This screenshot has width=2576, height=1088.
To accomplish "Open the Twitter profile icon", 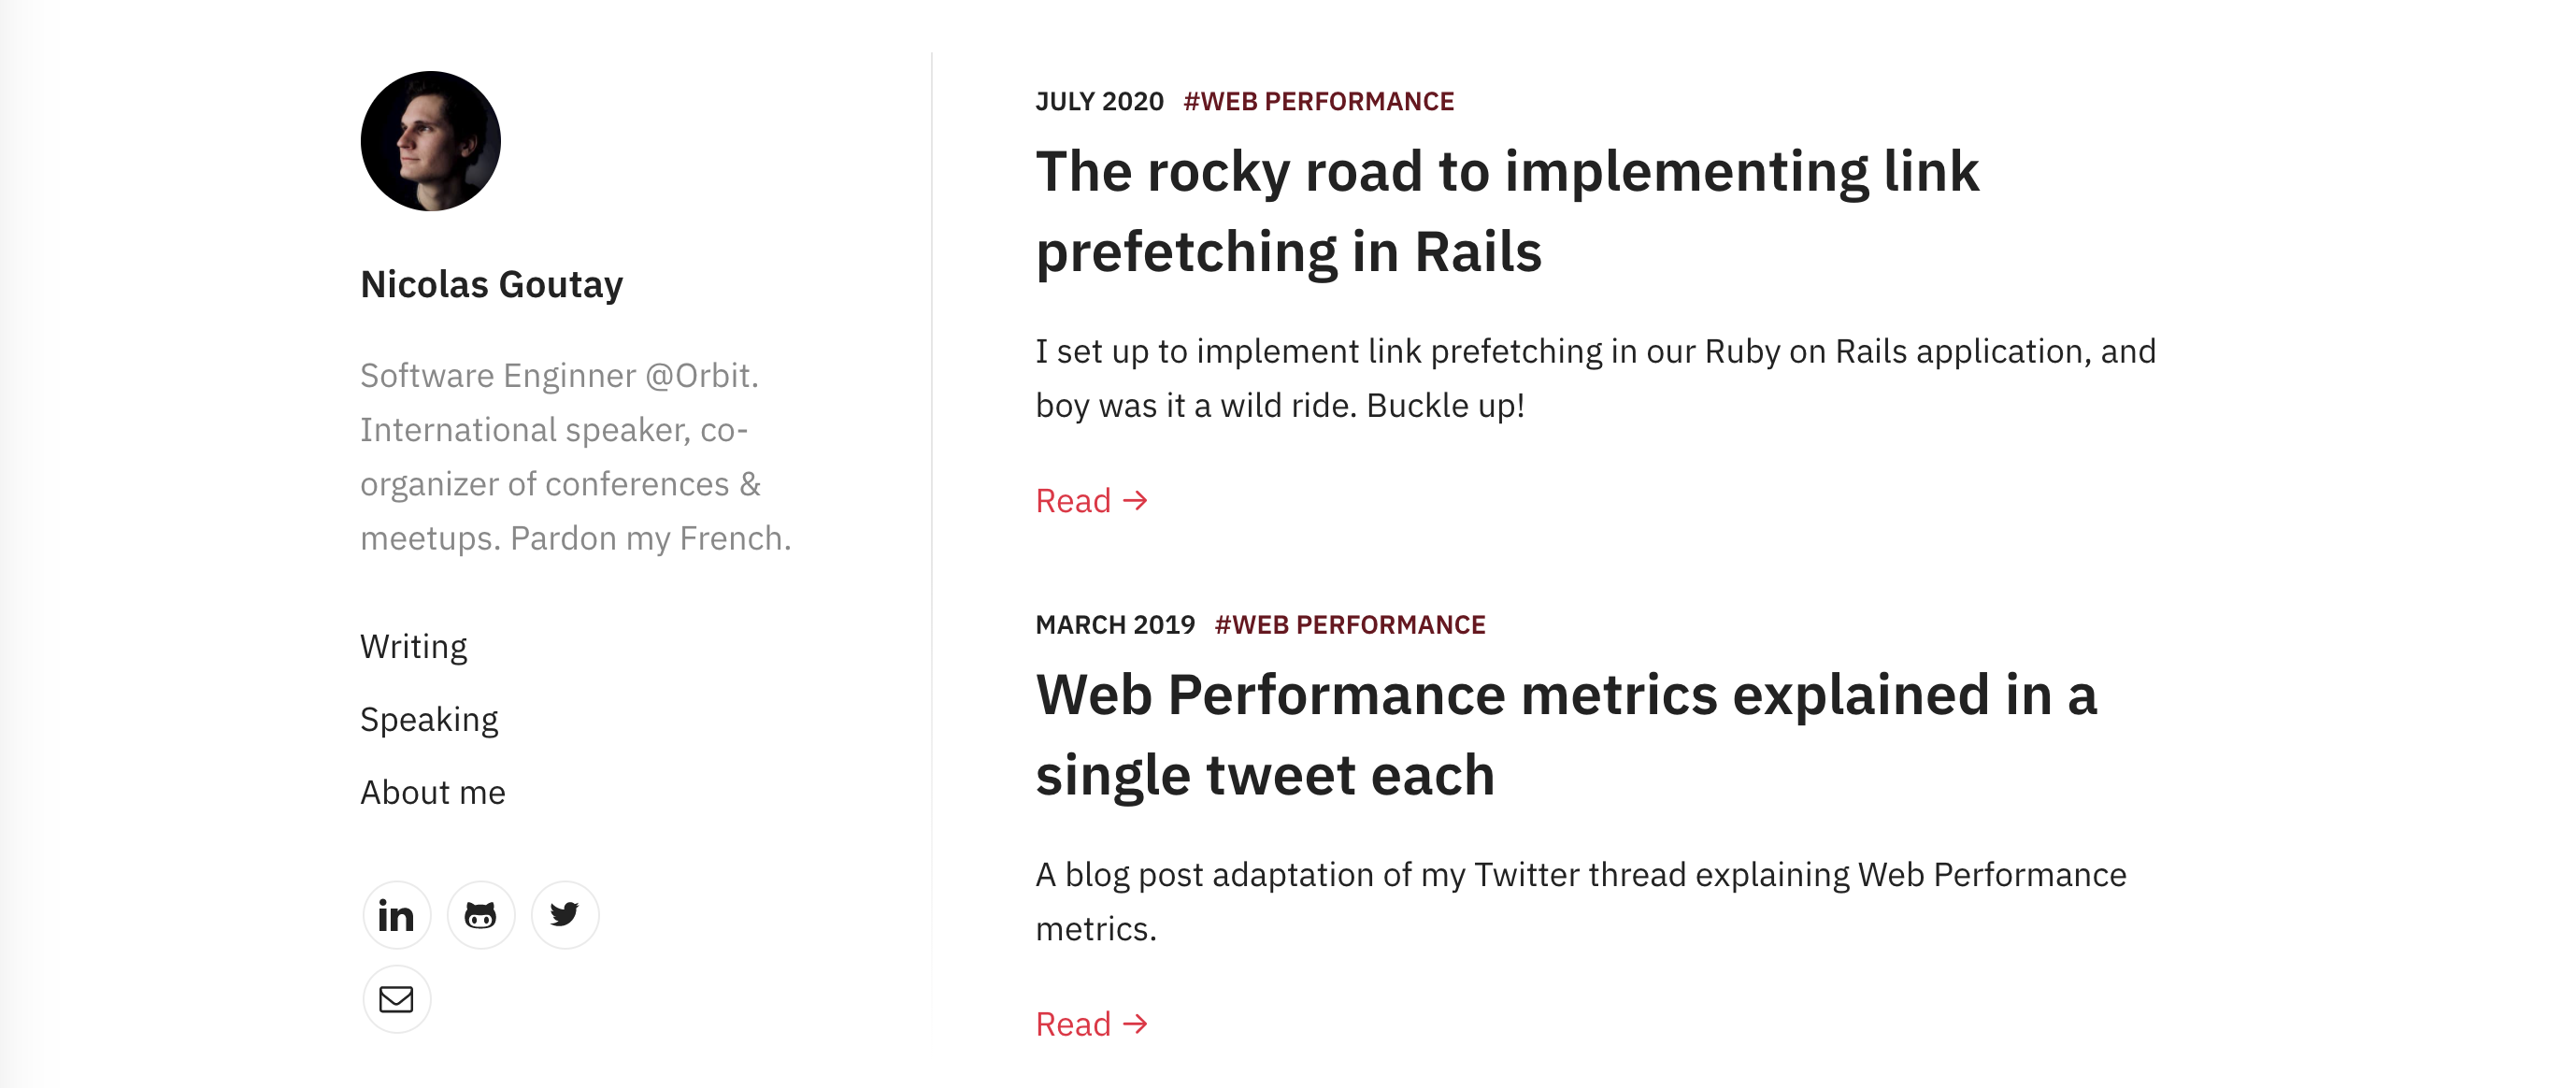I will [x=565, y=915].
